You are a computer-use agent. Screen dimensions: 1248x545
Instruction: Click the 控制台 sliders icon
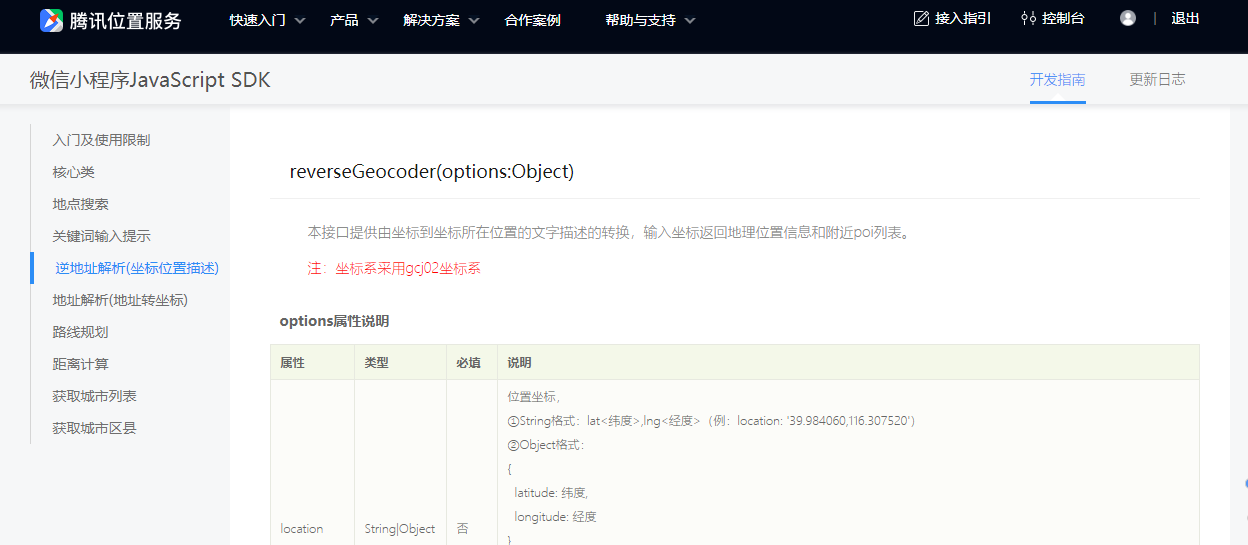[x=1028, y=18]
